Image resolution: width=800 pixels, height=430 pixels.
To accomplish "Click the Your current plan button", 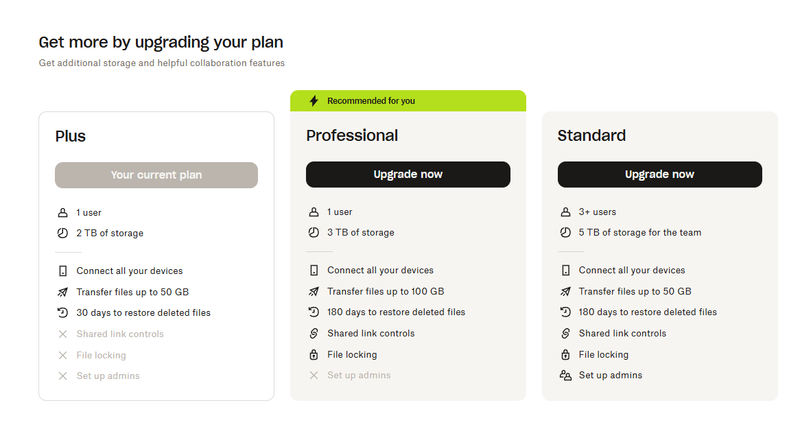I will (x=156, y=175).
